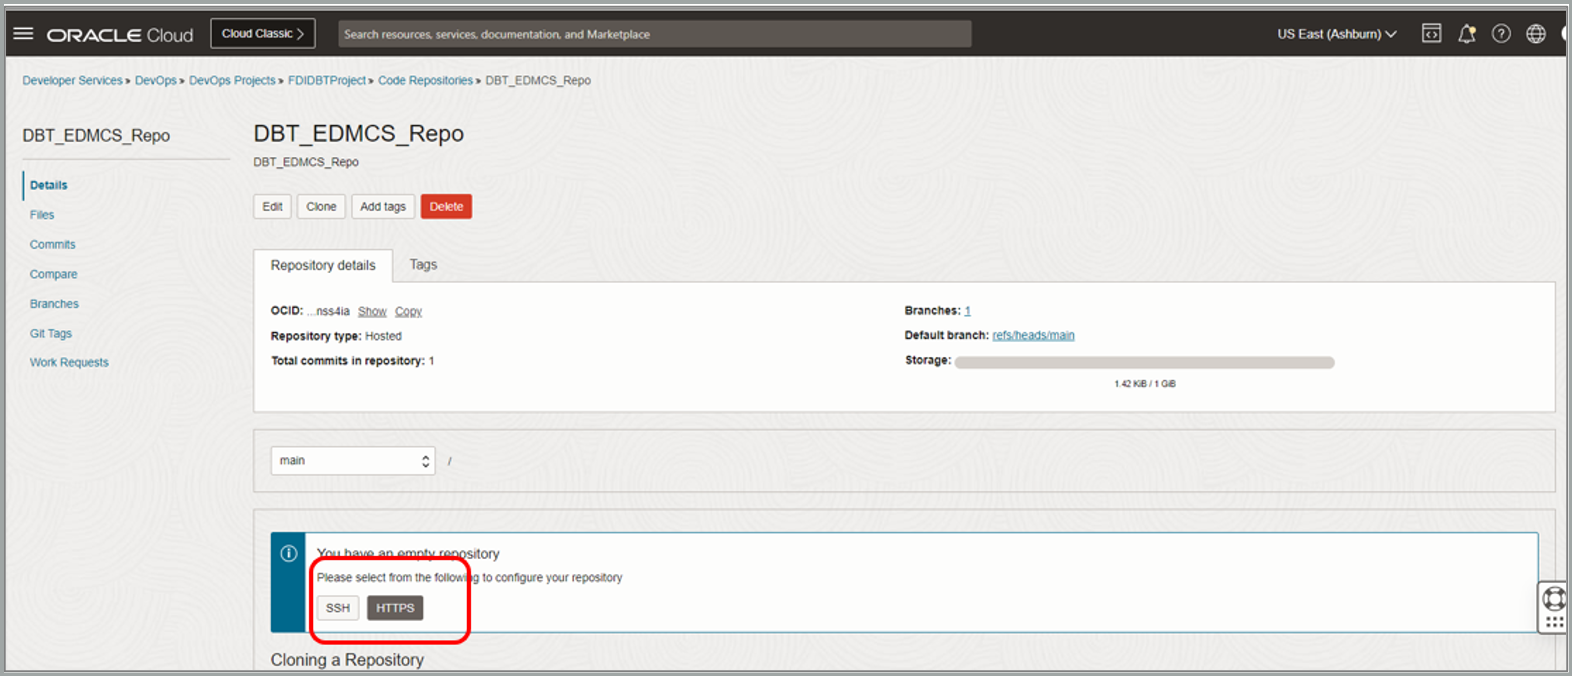Click the DBT_EDMCS_Repo page title
The height and width of the screenshot is (676, 1572).
tap(359, 134)
